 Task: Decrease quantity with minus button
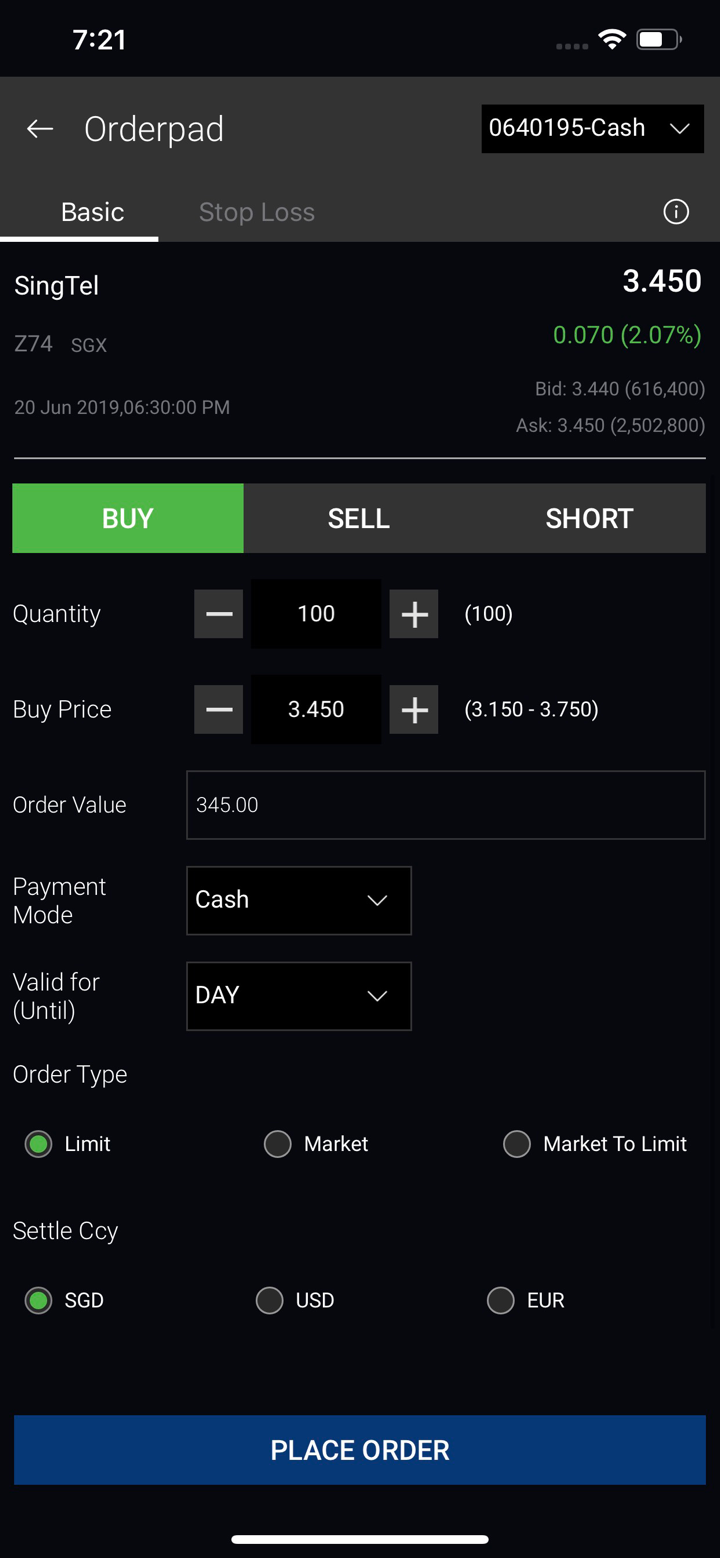click(219, 614)
